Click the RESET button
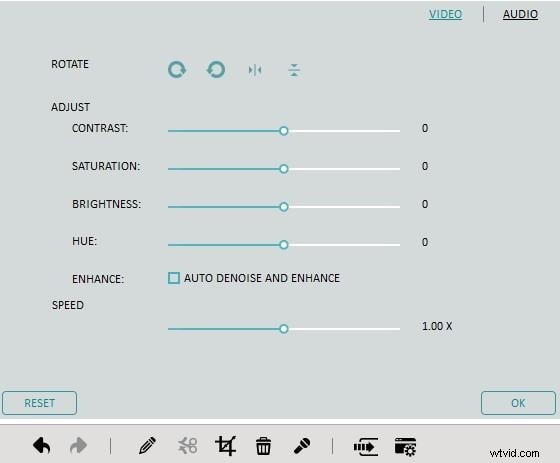 tap(39, 403)
